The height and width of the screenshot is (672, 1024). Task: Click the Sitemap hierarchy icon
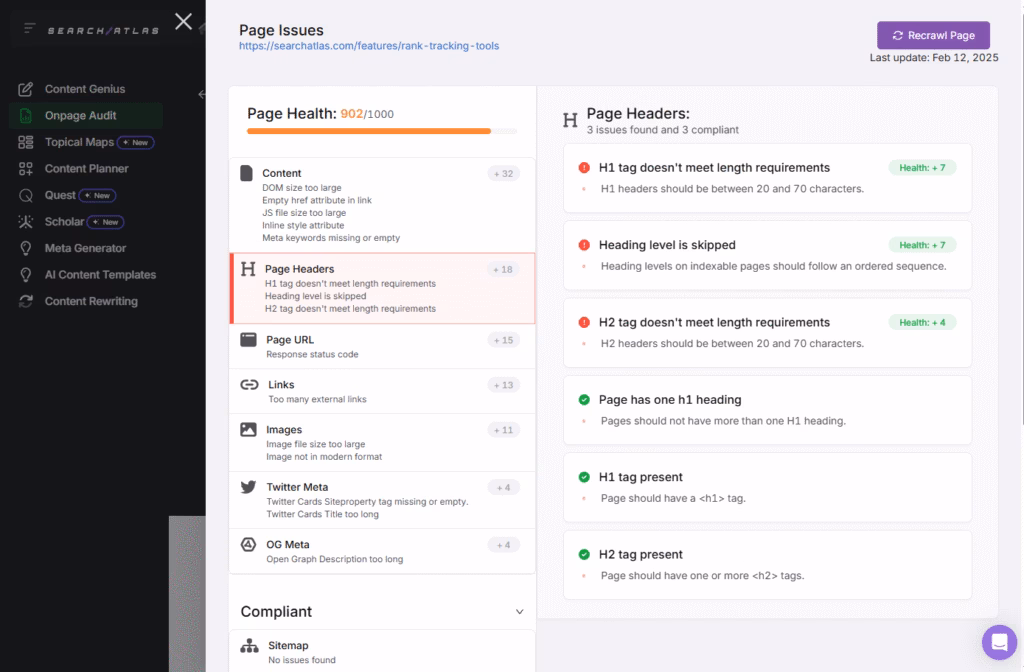249,646
